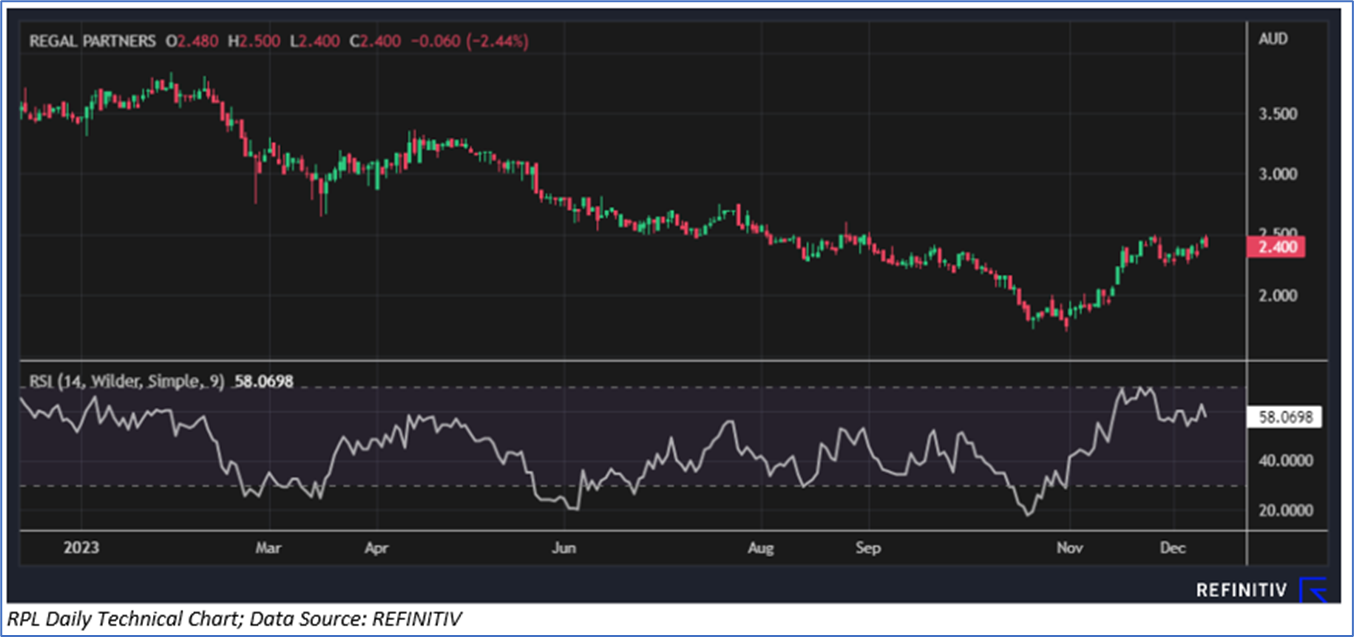This screenshot has height=637, width=1354.
Task: Click the Nov time axis label
Action: coord(1070,548)
